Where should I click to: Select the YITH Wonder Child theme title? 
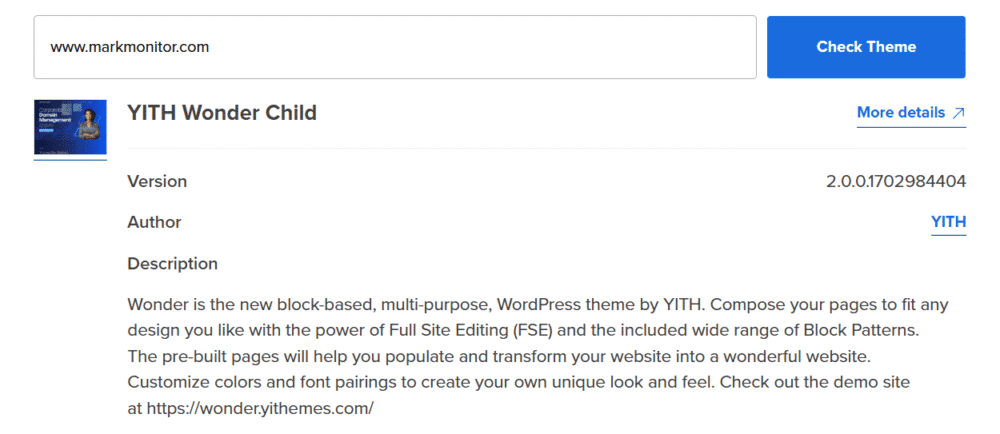222,113
